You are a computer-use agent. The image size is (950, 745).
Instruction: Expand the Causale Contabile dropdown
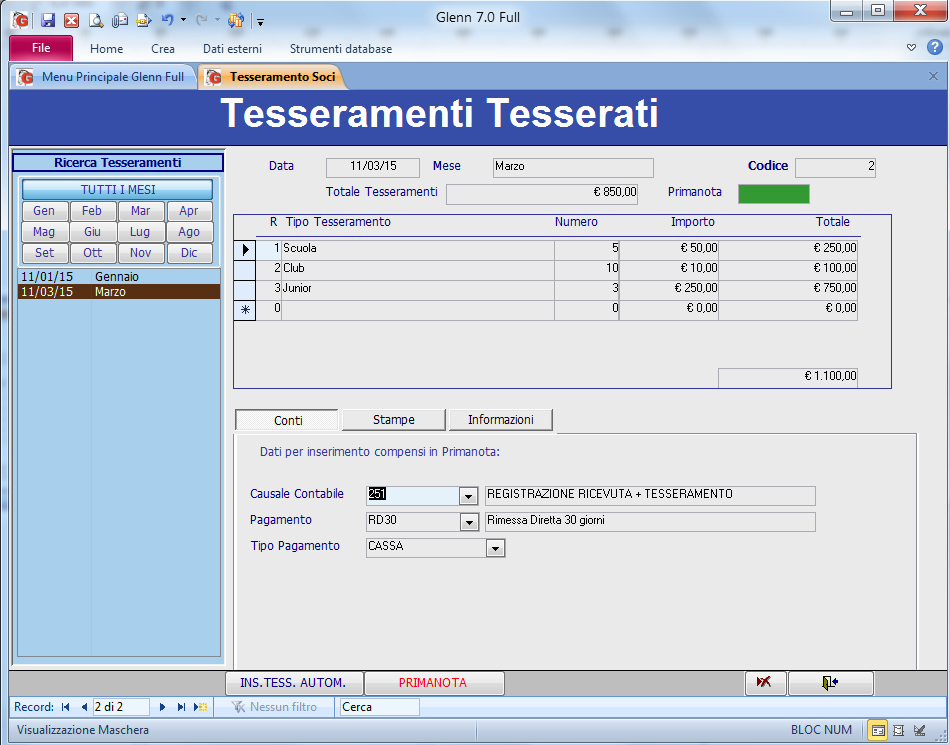point(468,497)
